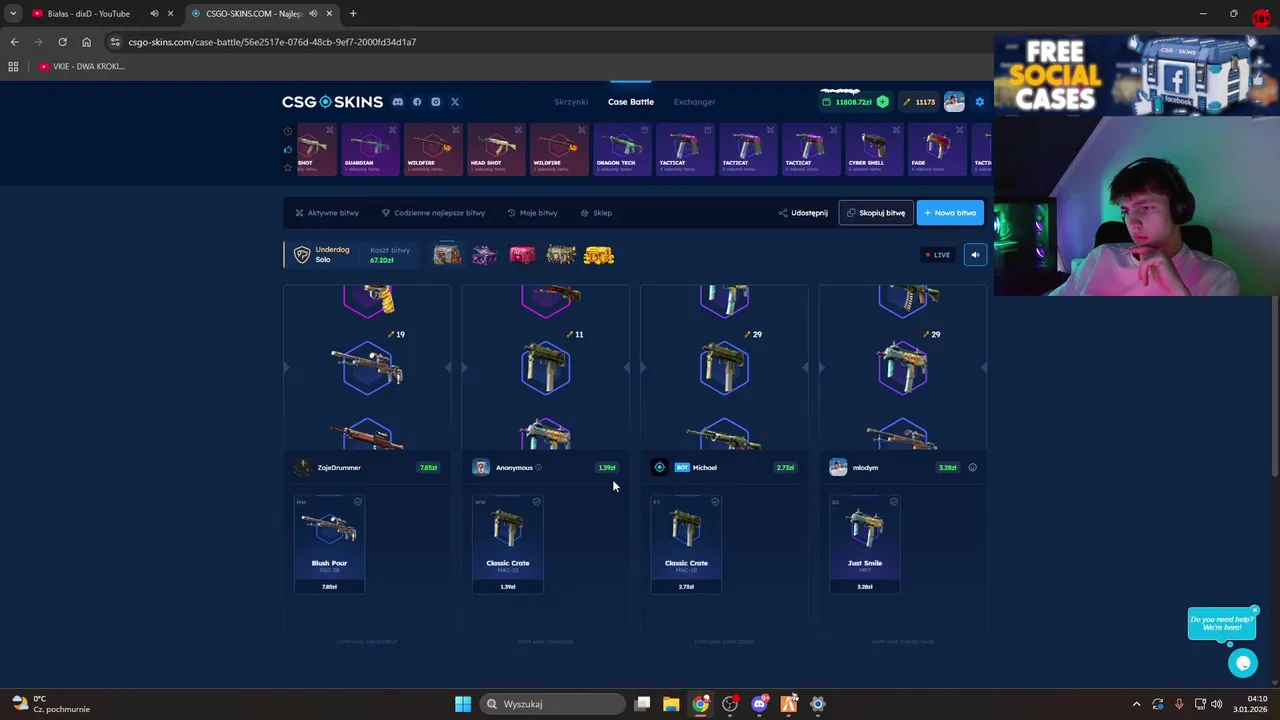Image resolution: width=1280 pixels, height=720 pixels.
Task: Dismiss the 'Do you need help?' popup
Action: click(x=1254, y=610)
